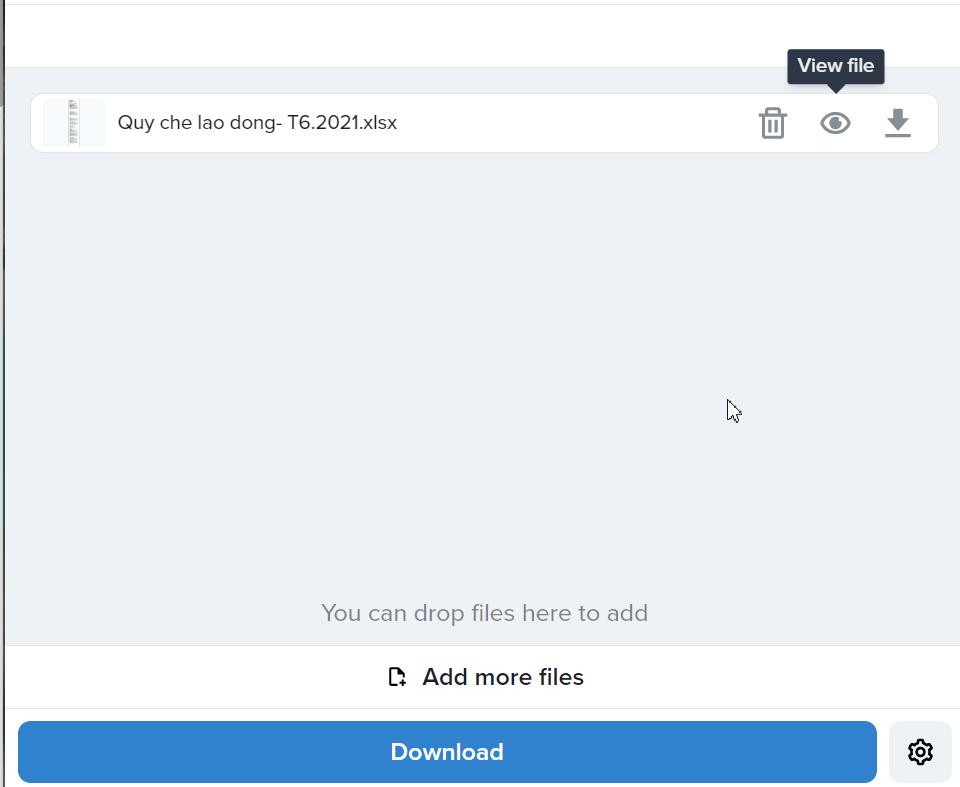Open the spreadsheet thumbnail preview
960x787 pixels.
click(x=74, y=123)
